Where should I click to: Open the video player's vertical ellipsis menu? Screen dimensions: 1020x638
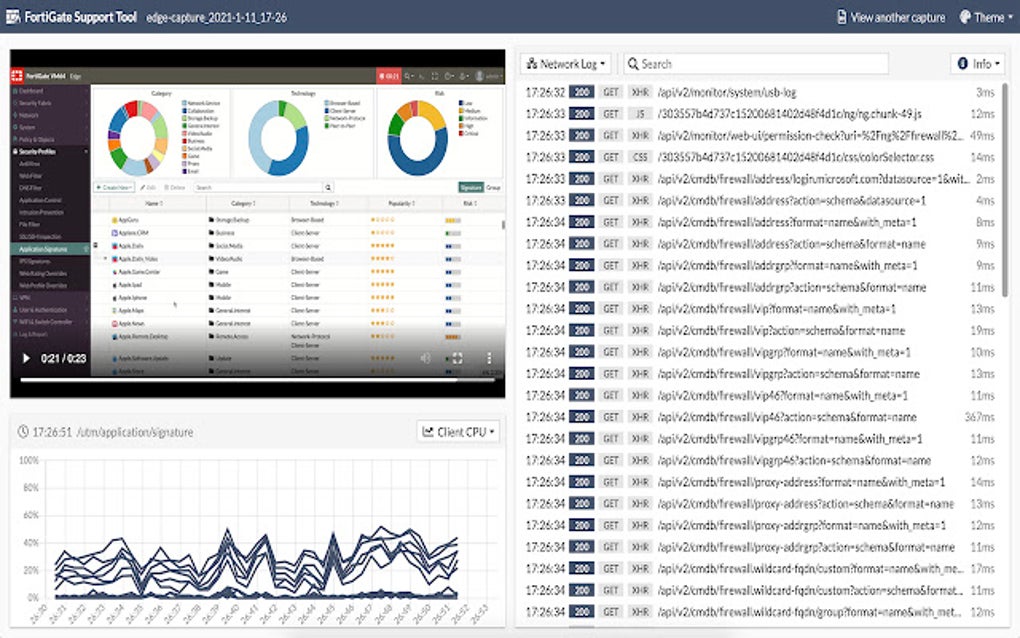pyautogui.click(x=488, y=358)
